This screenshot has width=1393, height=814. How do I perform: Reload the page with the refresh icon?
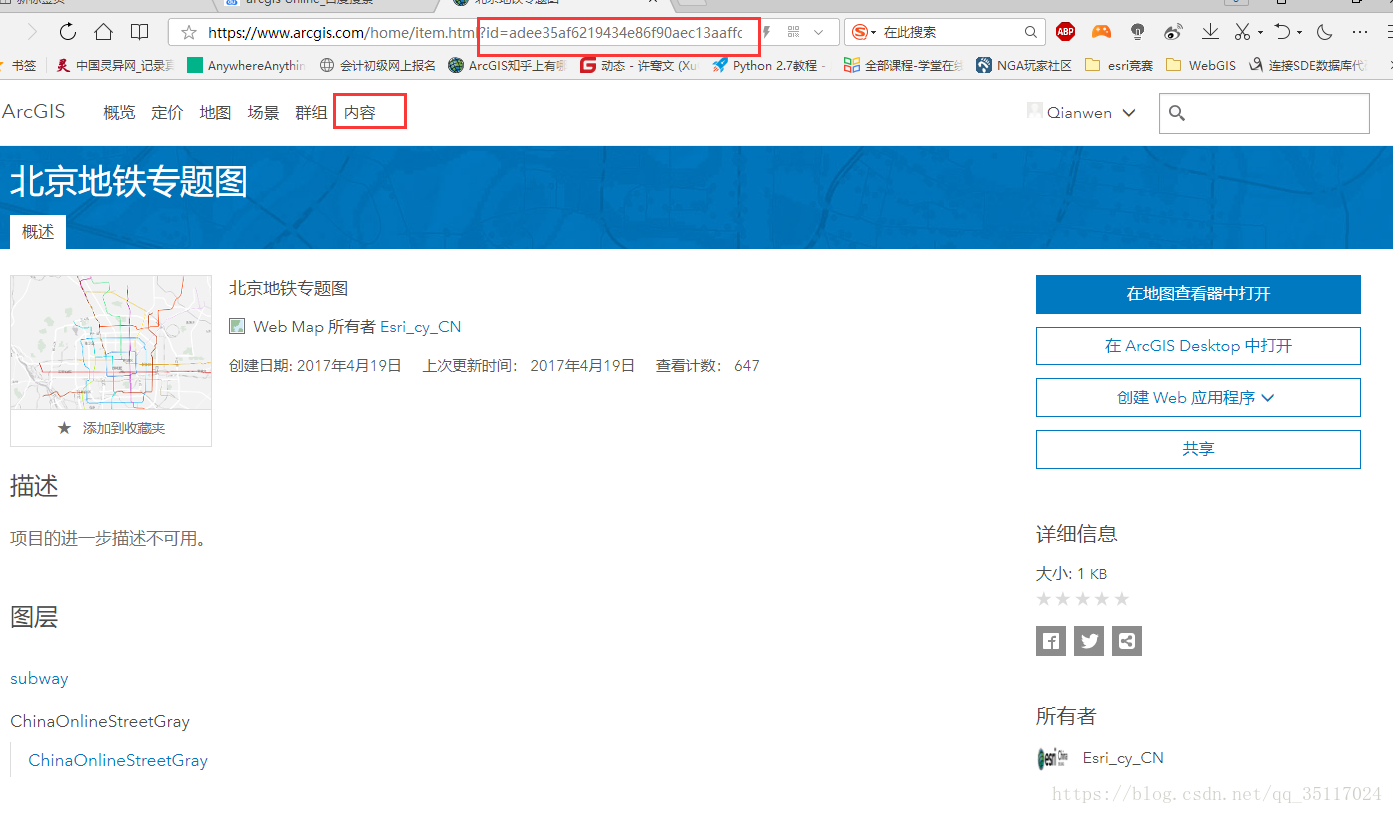[68, 32]
